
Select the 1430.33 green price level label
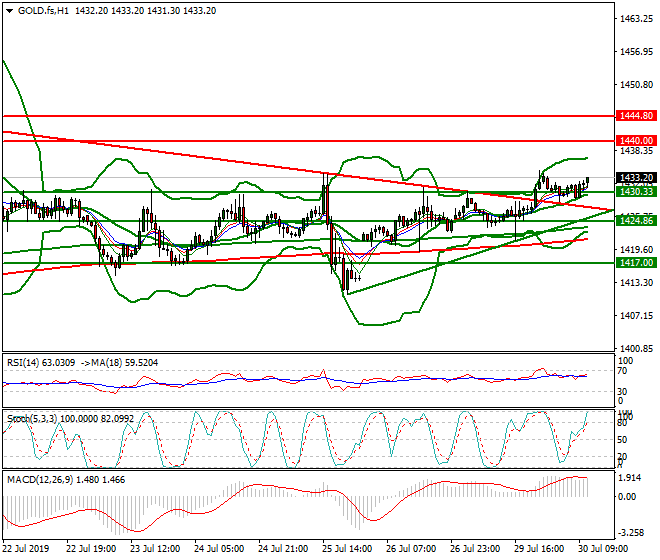point(636,192)
